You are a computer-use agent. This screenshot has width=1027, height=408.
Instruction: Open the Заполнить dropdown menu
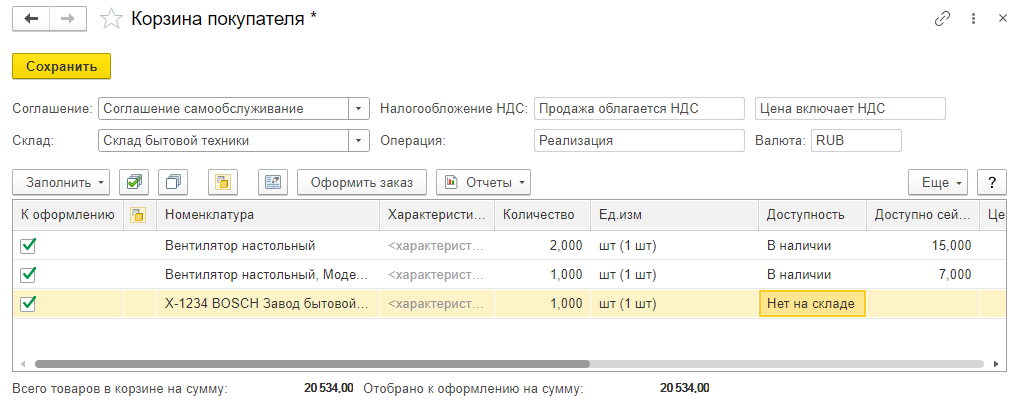pos(61,182)
